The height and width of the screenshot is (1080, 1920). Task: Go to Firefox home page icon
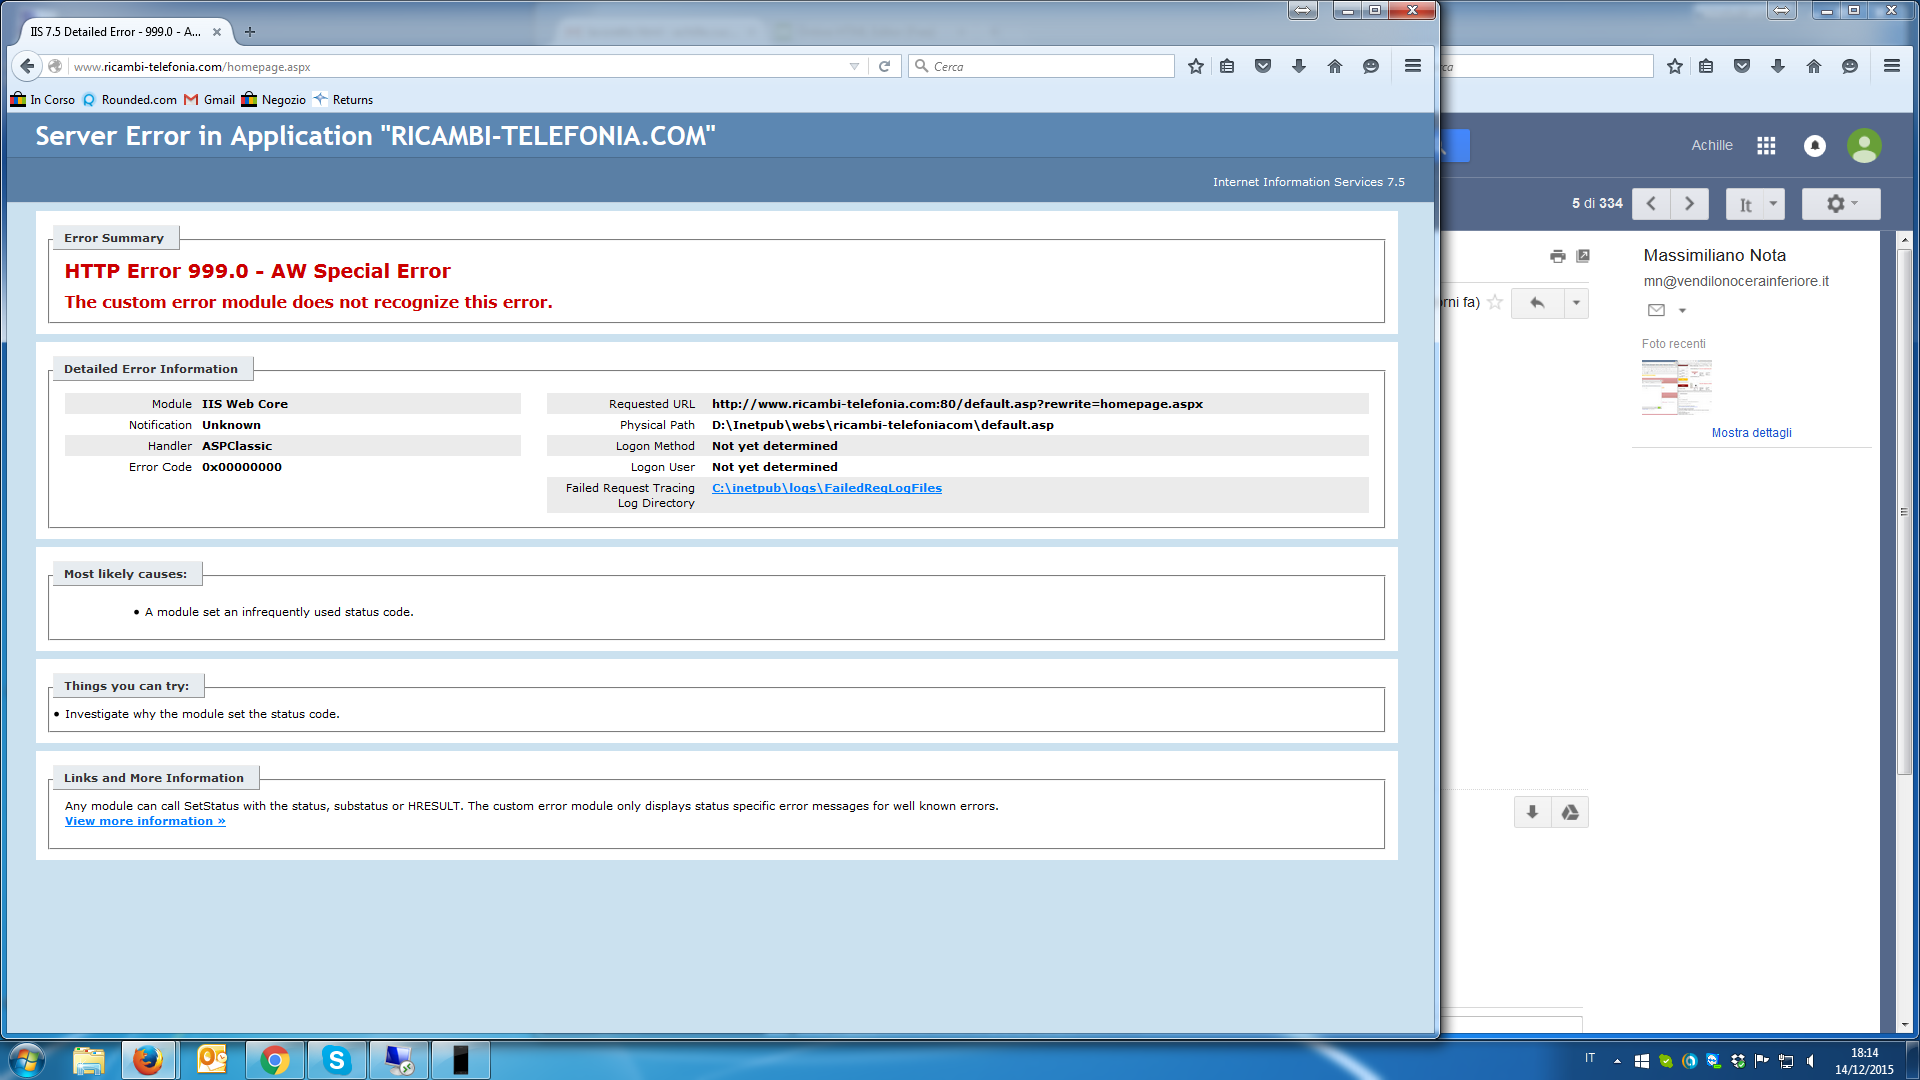[1335, 66]
